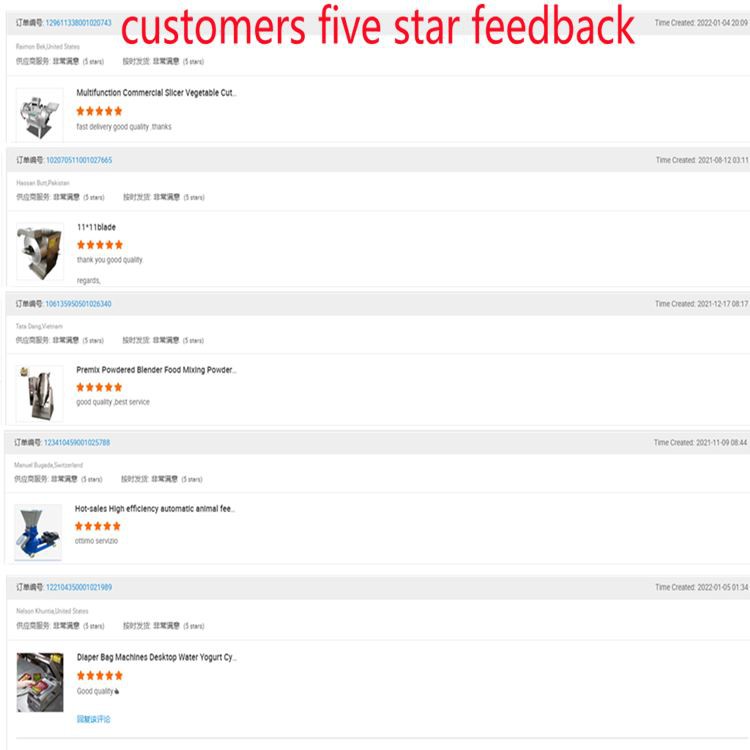The image size is (750, 750).
Task: Open order number 122104350001021989
Action: click(78, 587)
